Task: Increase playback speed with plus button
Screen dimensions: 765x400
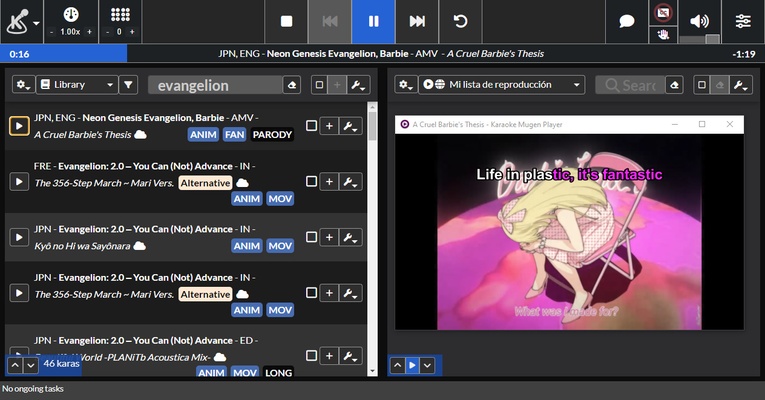Action: pos(89,32)
